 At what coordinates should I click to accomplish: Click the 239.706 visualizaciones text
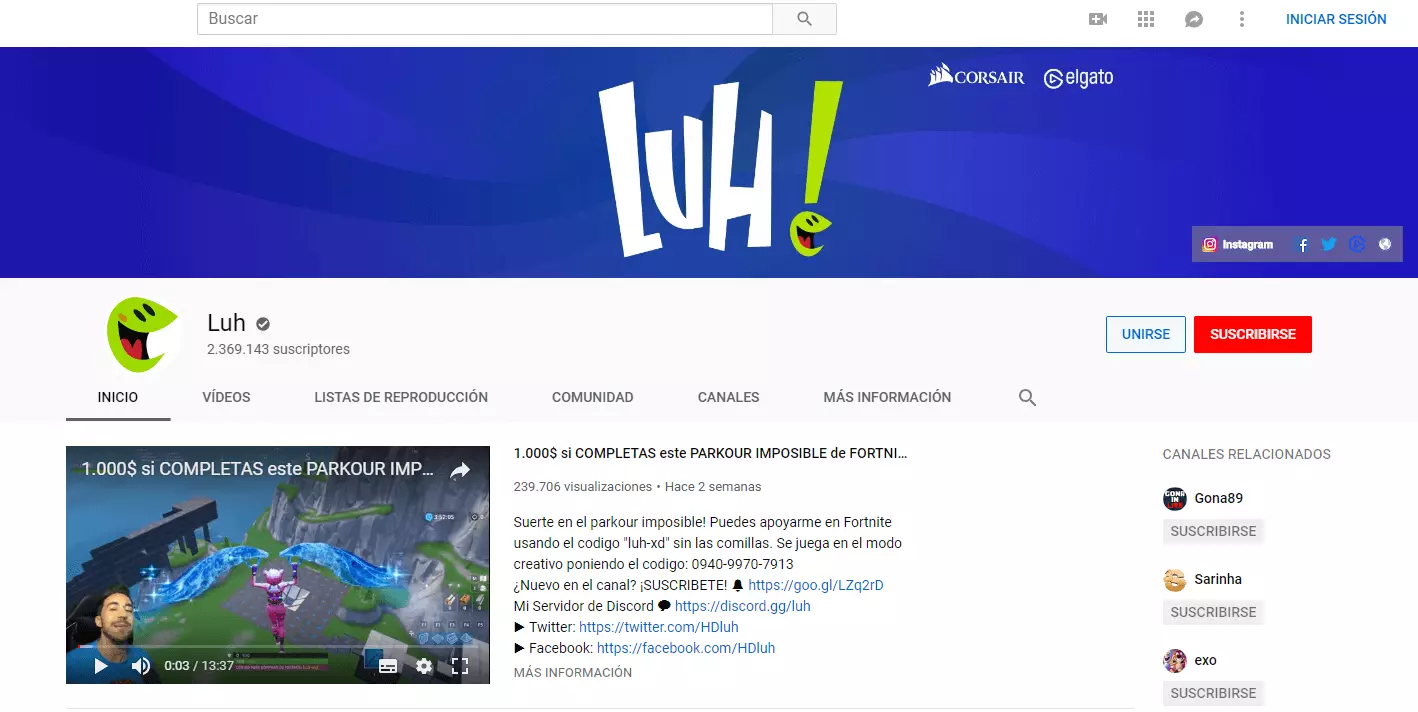tap(582, 487)
